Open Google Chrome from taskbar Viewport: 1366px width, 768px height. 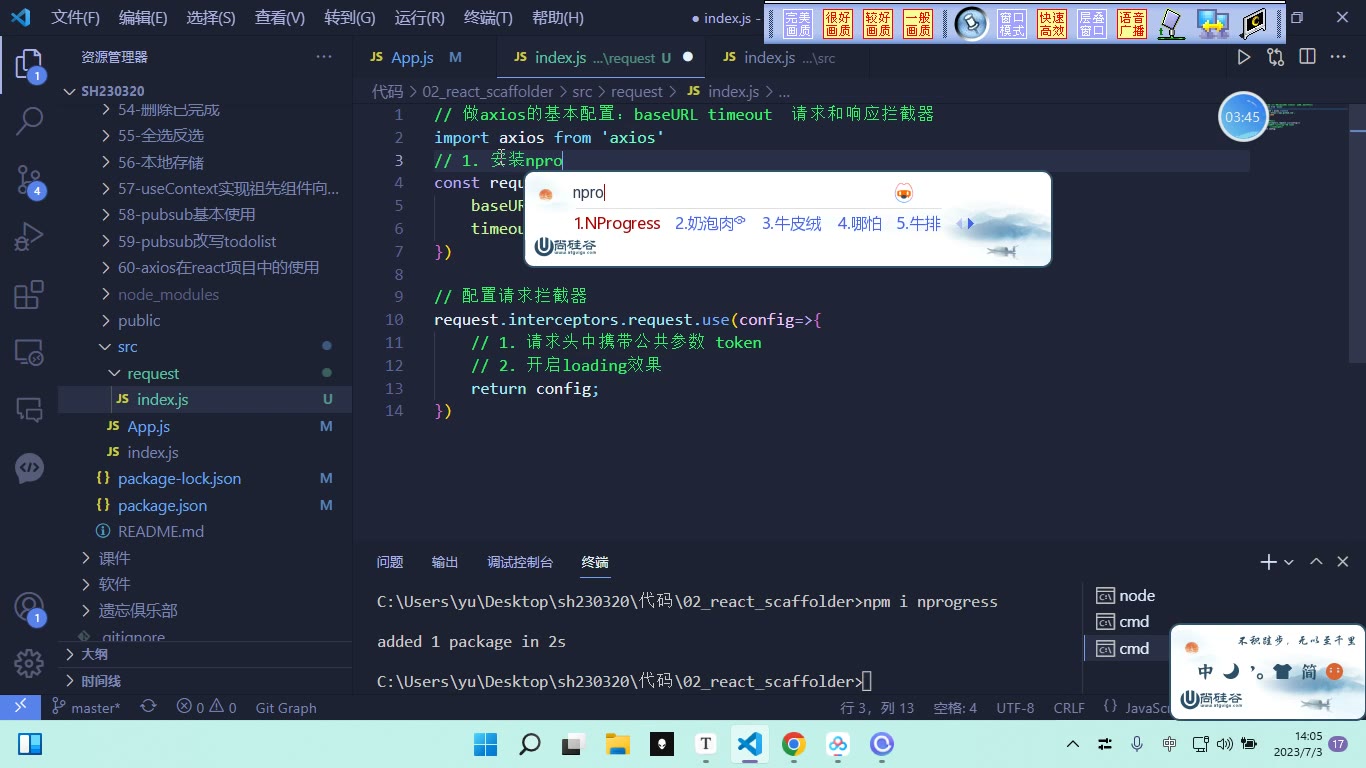pos(794,744)
